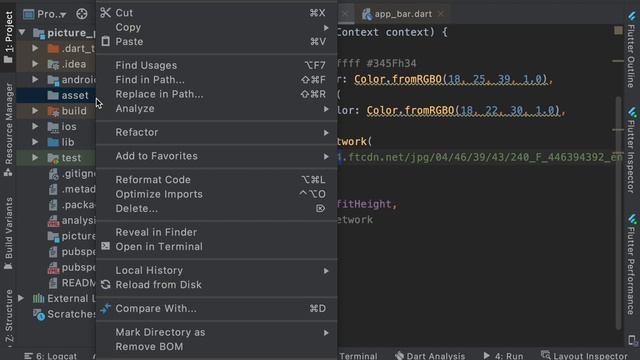Viewport: 640px width, 360px height.
Task: Open the Project view dropdown
Action: [x=45, y=14]
